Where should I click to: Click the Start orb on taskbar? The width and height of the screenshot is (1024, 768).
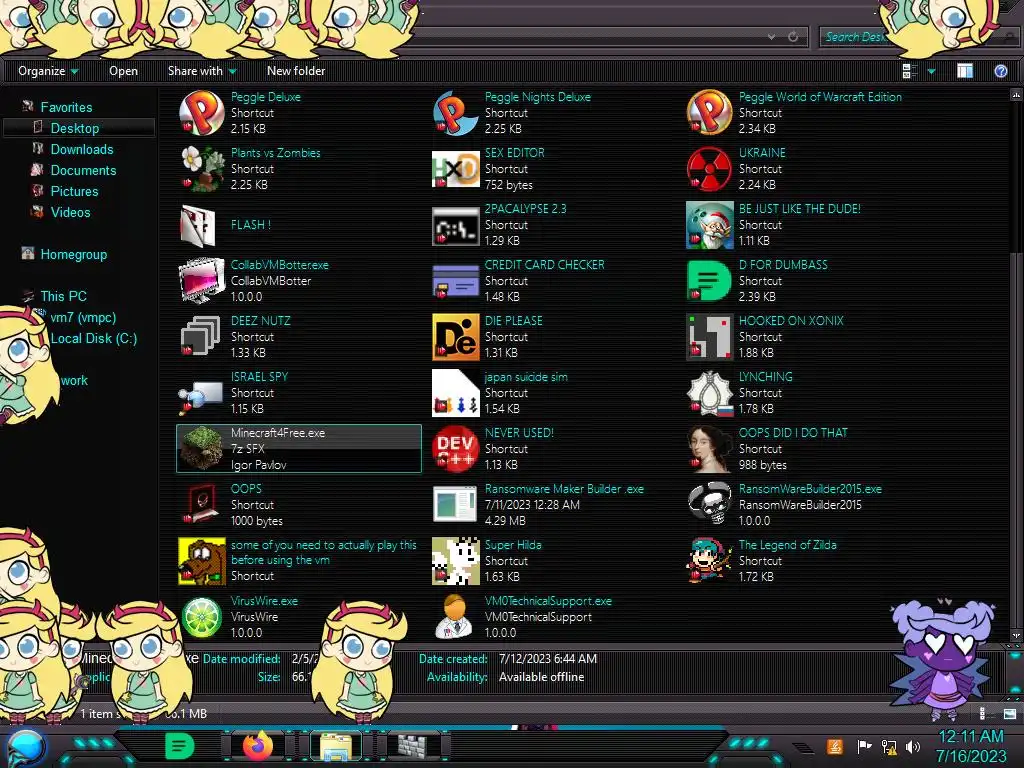coord(26,748)
